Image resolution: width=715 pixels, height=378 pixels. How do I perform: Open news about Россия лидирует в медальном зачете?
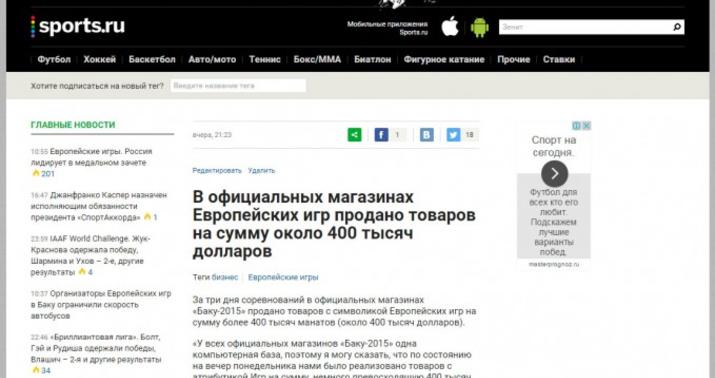pos(92,157)
